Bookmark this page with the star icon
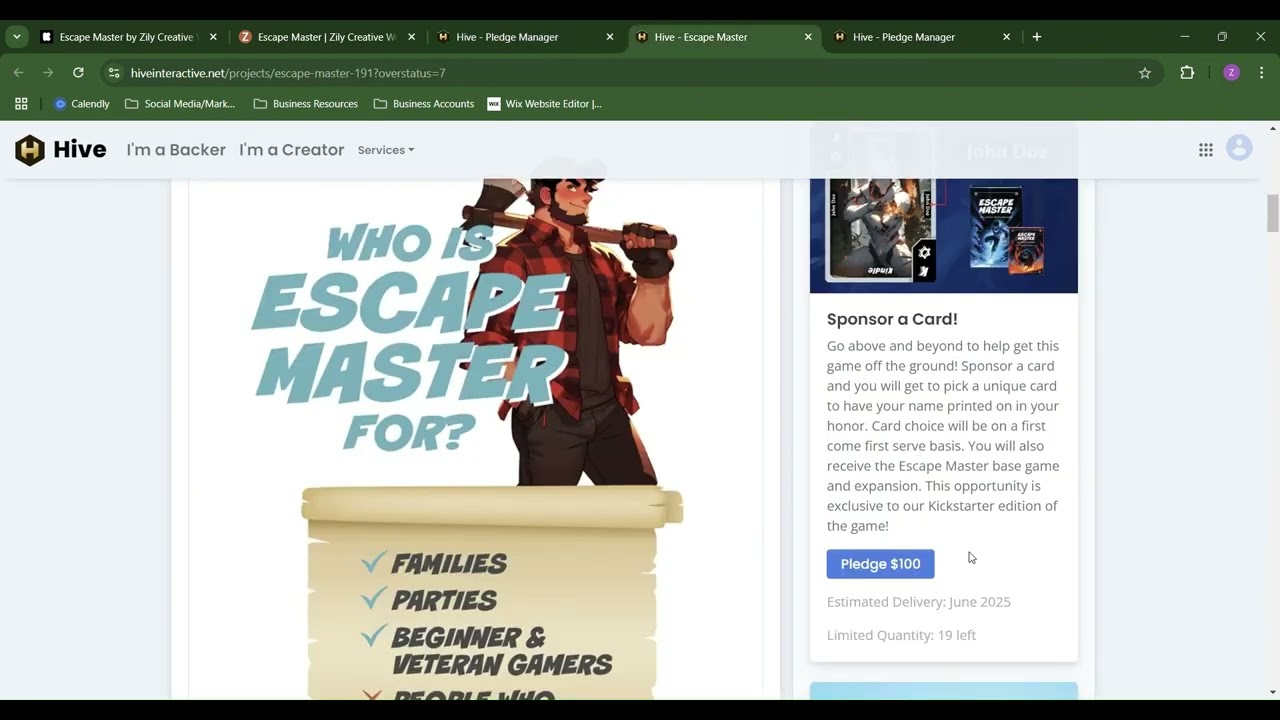Image resolution: width=1280 pixels, height=720 pixels. coord(1145,73)
